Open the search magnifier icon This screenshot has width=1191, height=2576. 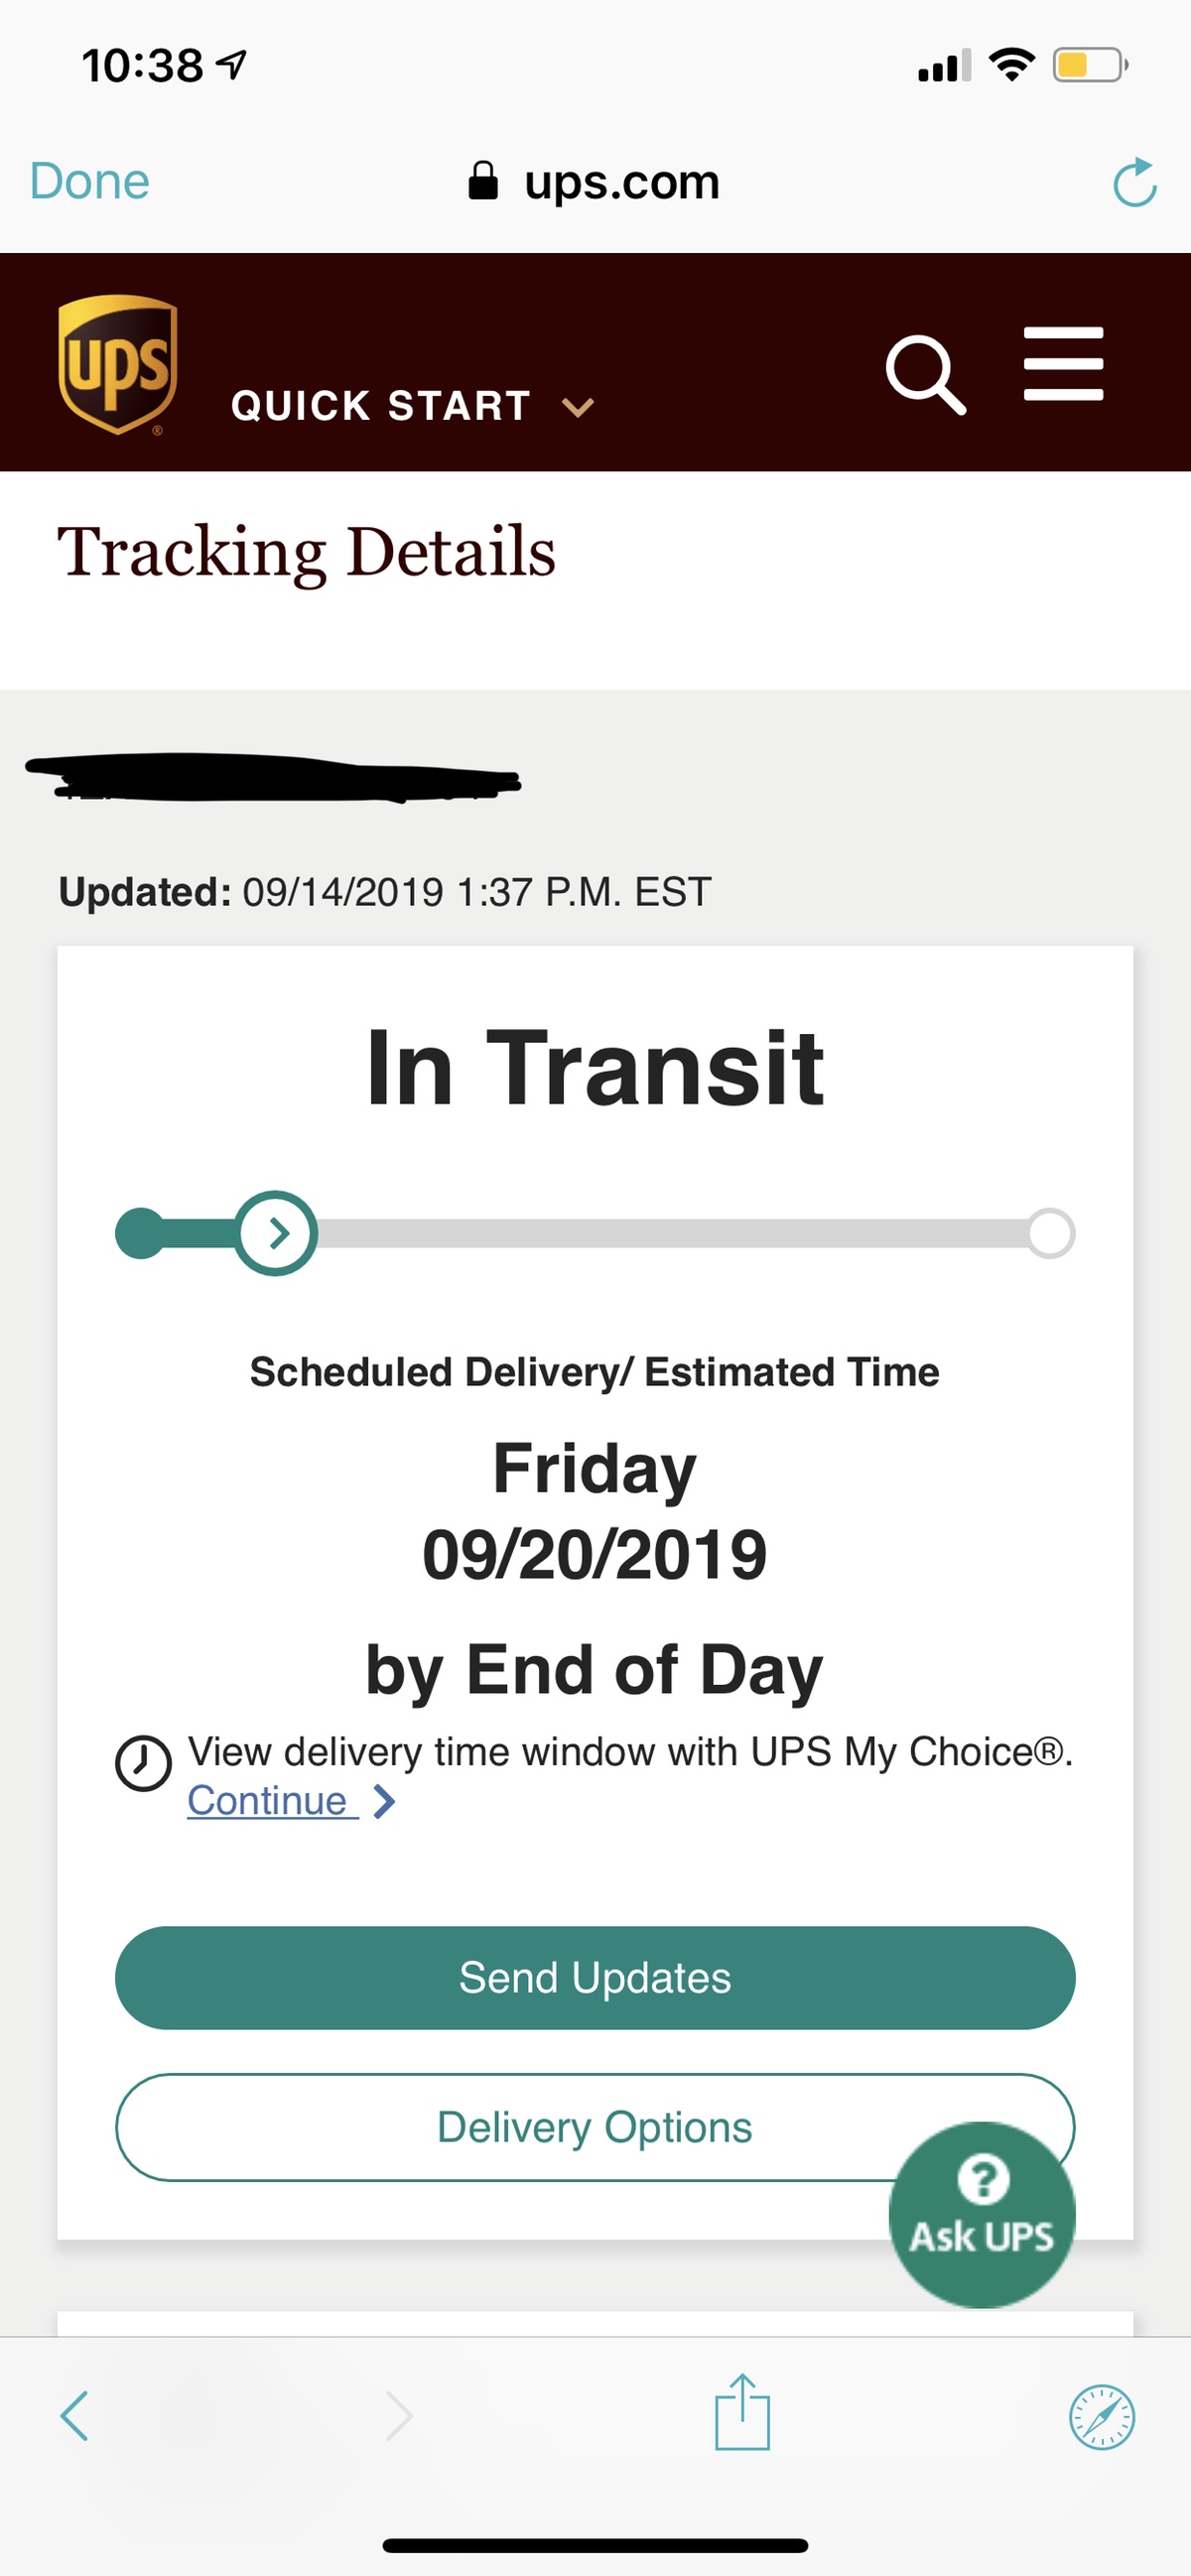click(925, 374)
